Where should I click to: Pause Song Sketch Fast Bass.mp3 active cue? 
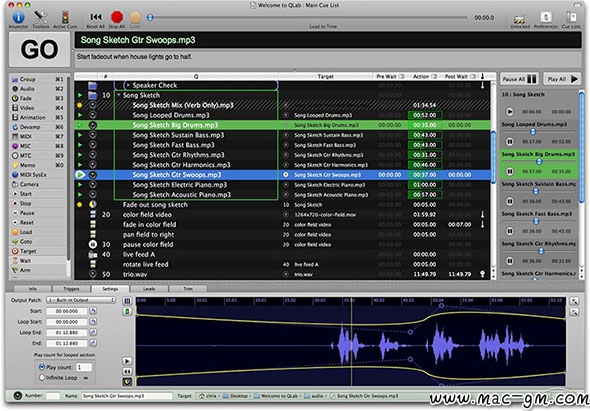pyautogui.click(x=509, y=231)
